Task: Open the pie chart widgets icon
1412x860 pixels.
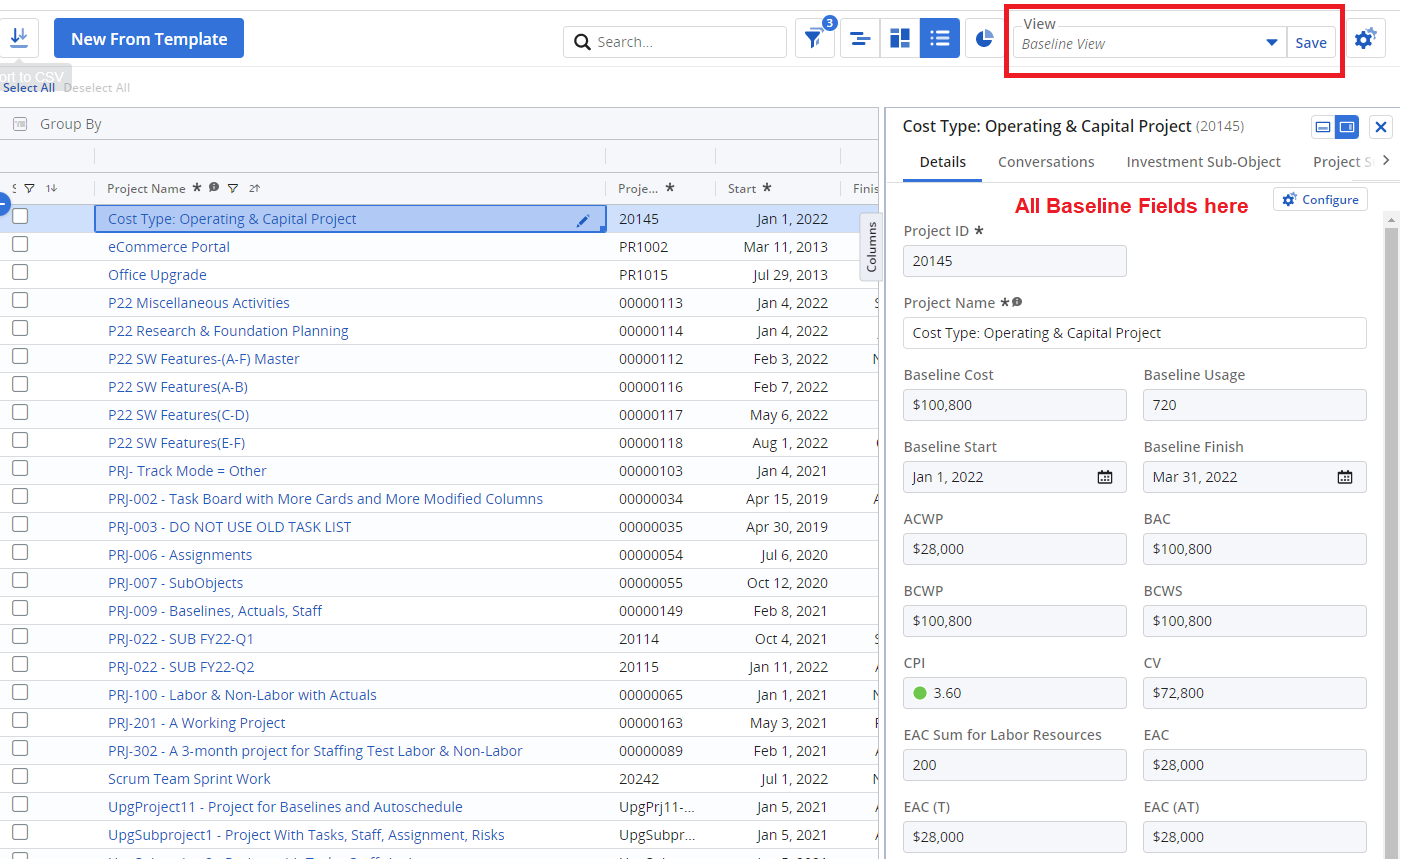Action: [984, 39]
